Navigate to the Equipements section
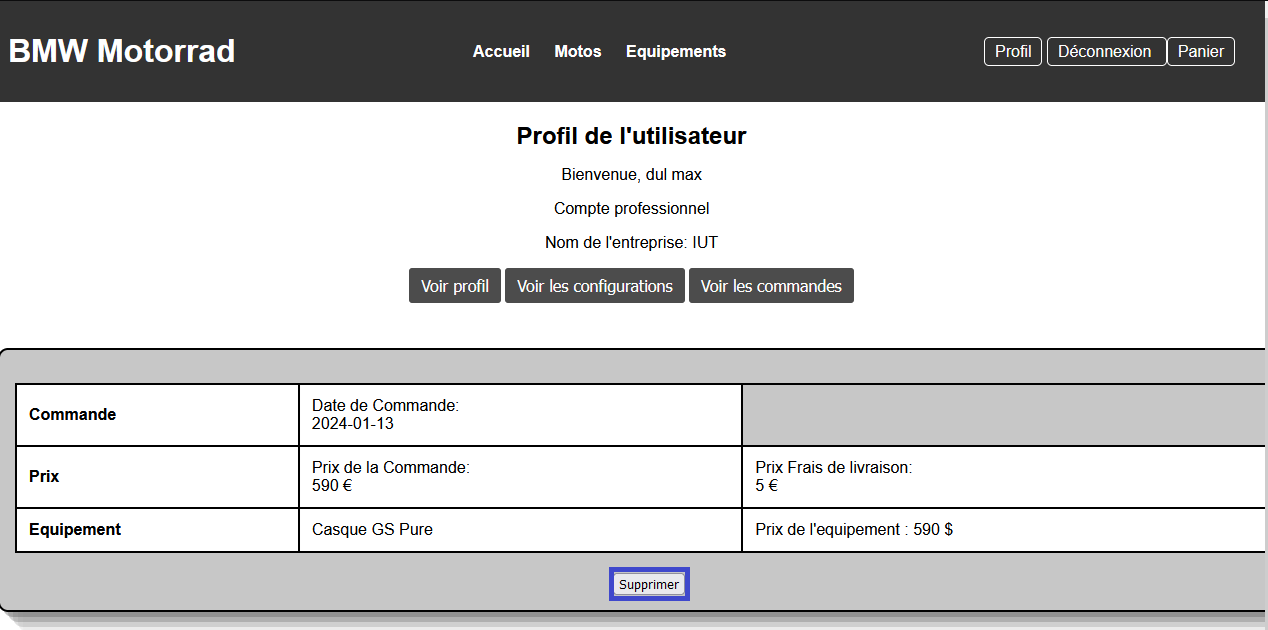Viewport: 1268px width, 630px height. tap(676, 51)
